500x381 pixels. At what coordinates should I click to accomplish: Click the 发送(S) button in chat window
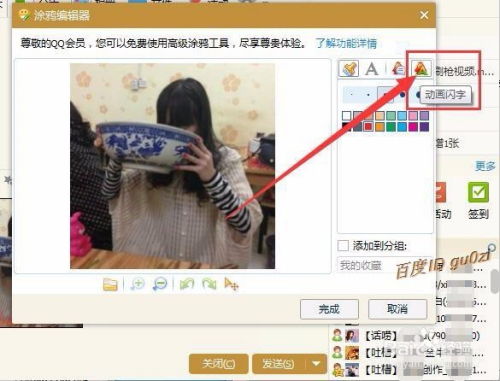[x=279, y=364]
